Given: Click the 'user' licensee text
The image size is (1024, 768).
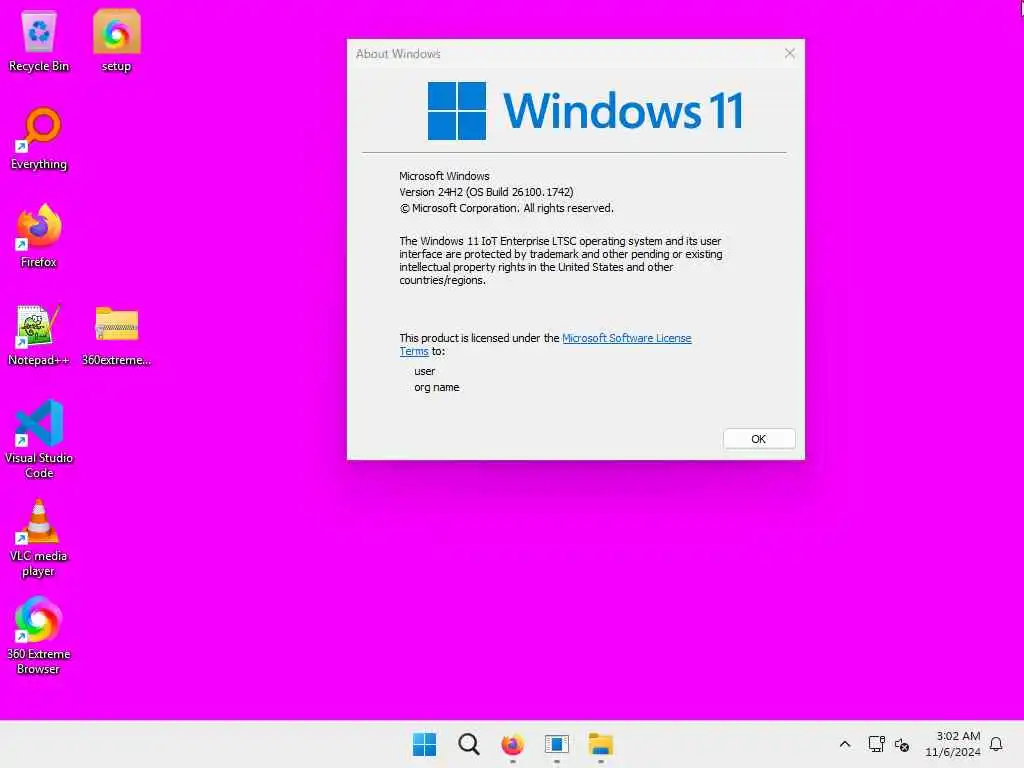Looking at the screenshot, I should click(424, 371).
